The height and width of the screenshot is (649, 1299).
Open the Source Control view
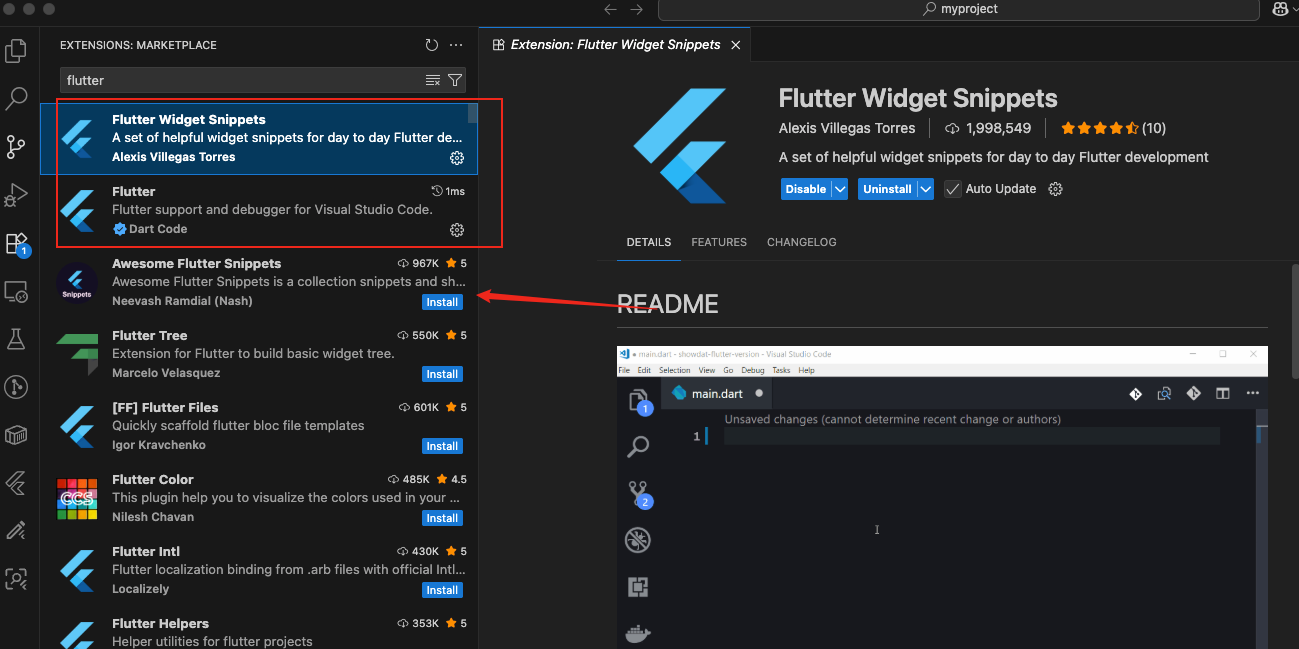[x=16, y=147]
